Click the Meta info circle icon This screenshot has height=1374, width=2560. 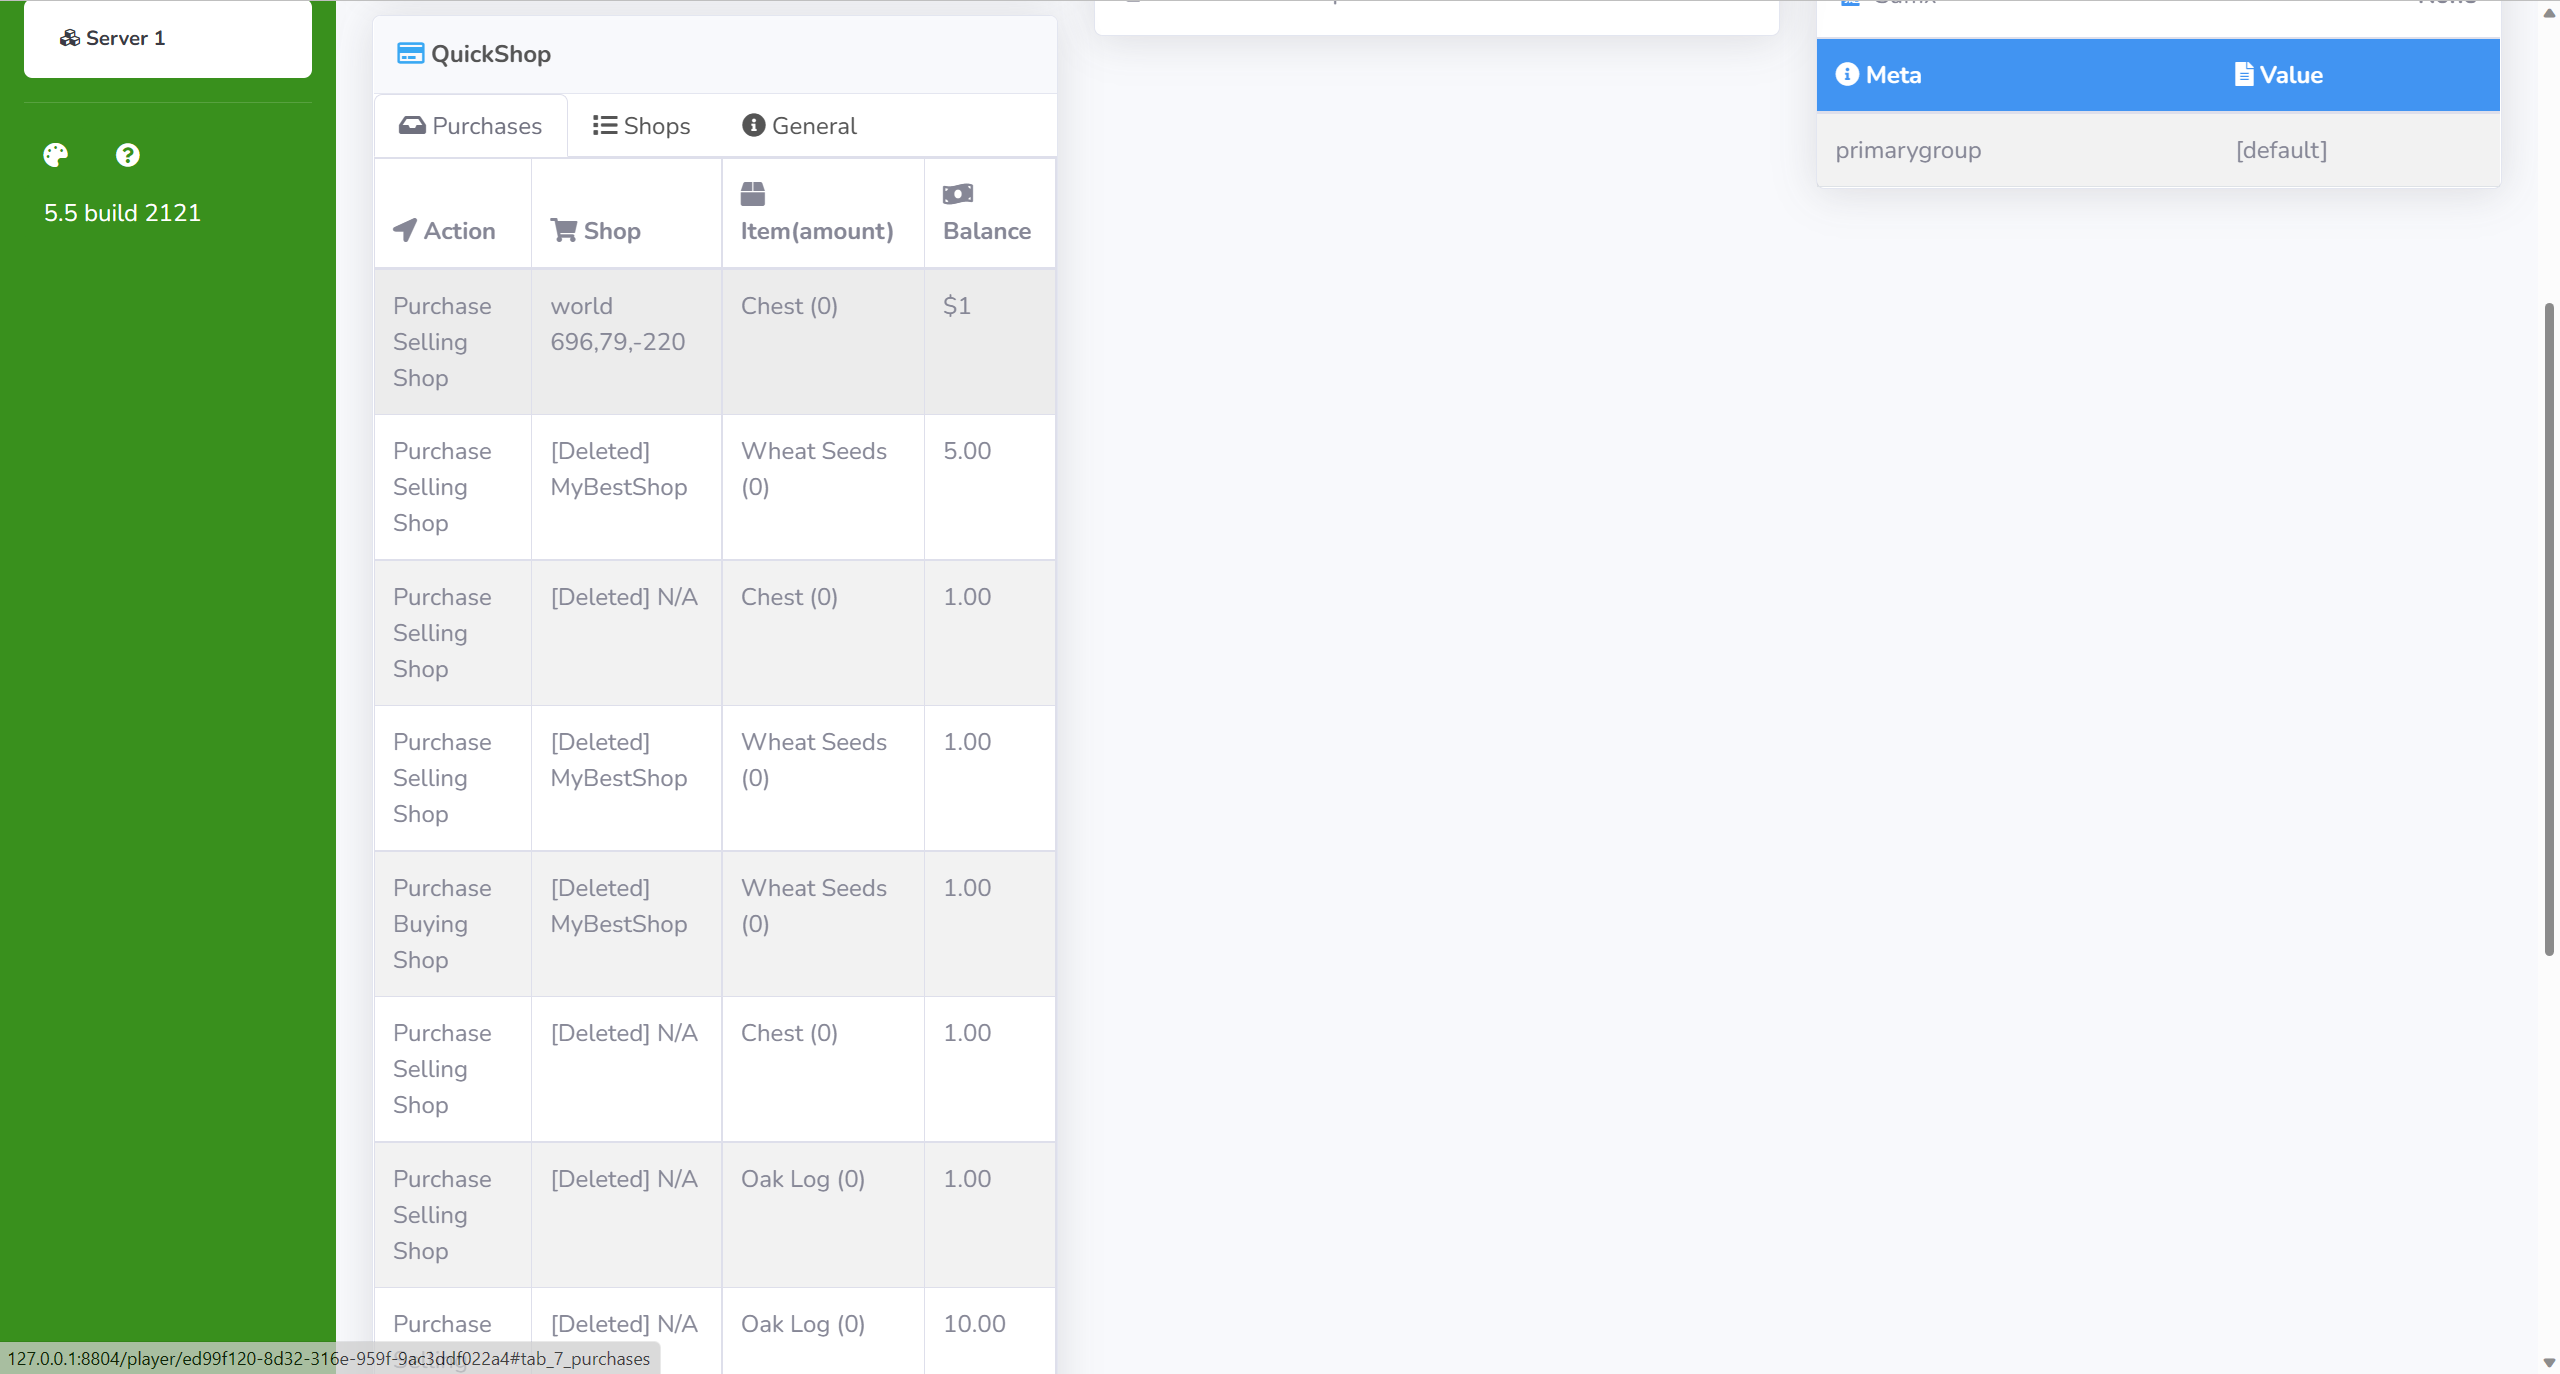(1847, 75)
